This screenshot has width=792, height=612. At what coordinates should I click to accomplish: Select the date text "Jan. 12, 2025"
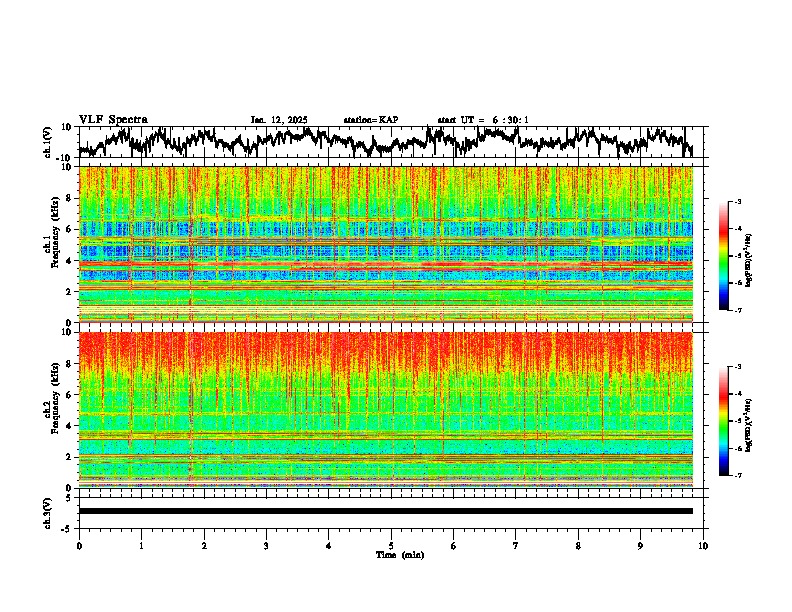pyautogui.click(x=279, y=120)
